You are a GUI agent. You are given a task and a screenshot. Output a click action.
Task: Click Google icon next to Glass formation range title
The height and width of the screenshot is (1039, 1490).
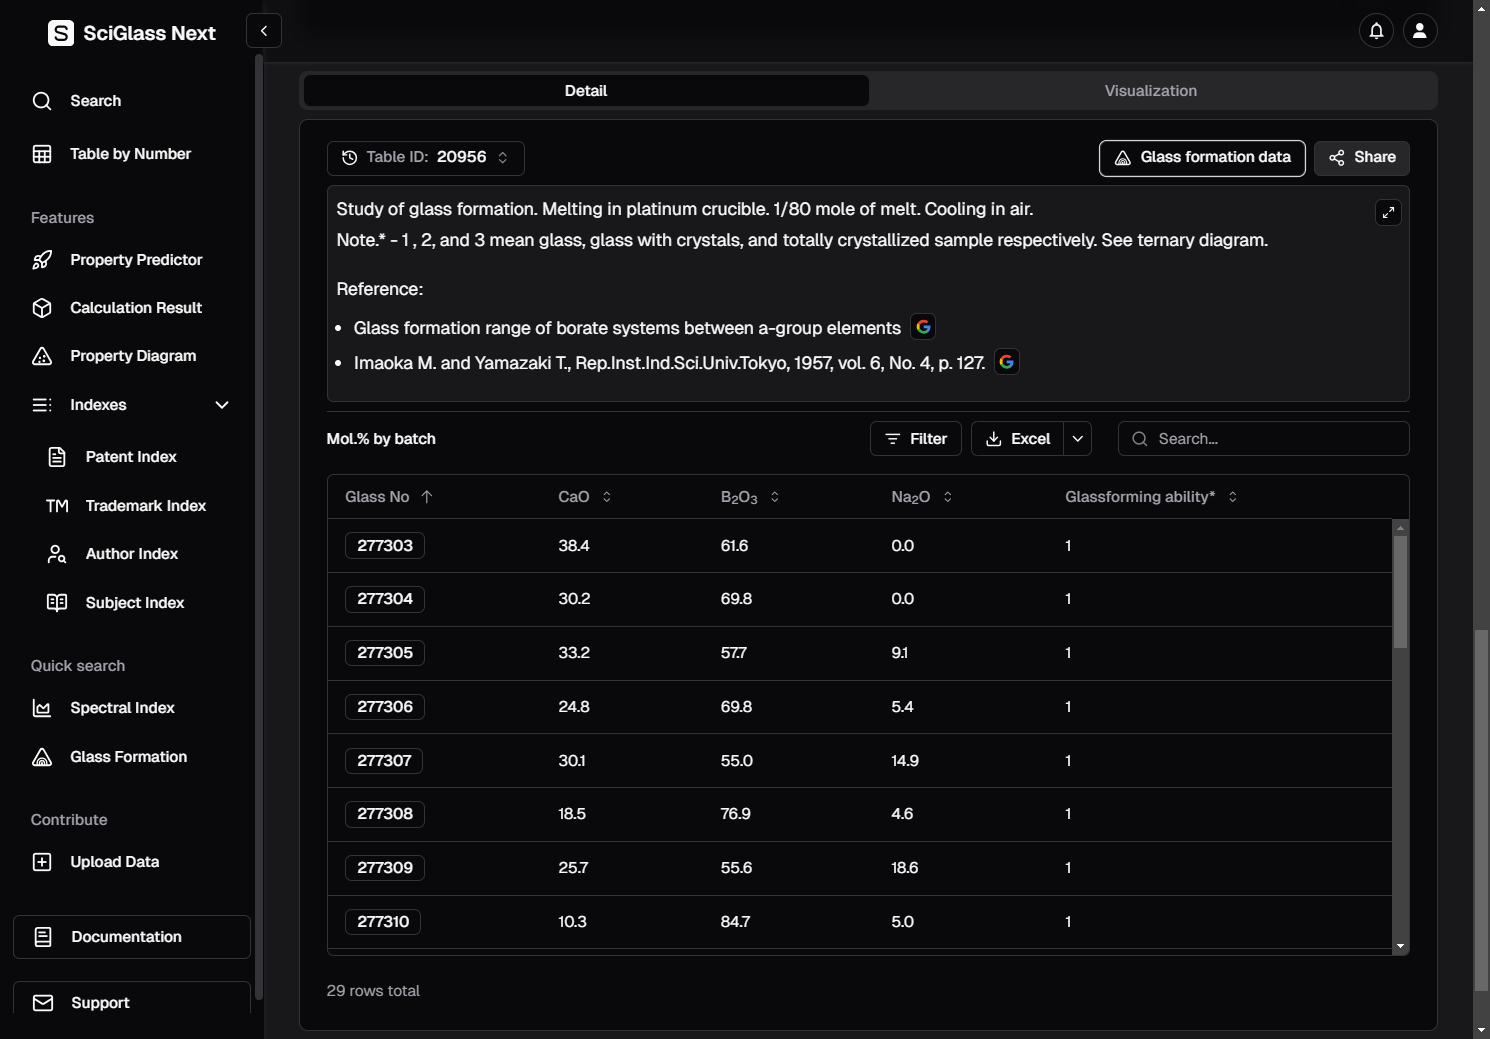(x=923, y=327)
